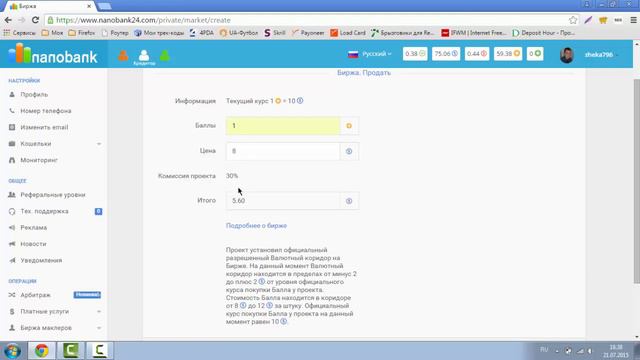This screenshot has width=640, height=360.
Task: Open the Русский language dropdown
Action: coord(370,54)
